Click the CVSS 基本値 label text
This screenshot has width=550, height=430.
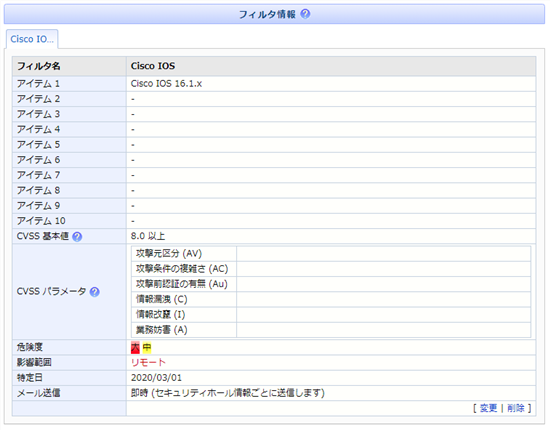coord(43,236)
